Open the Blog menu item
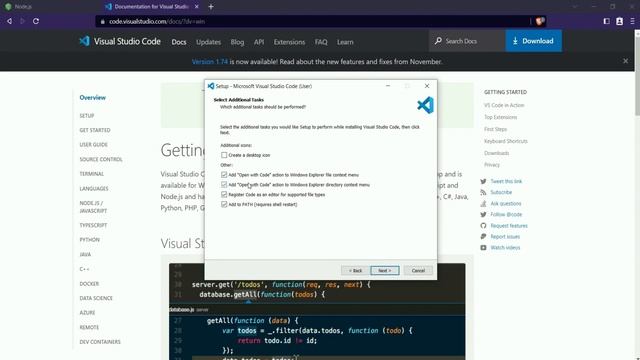 pyautogui.click(x=237, y=42)
